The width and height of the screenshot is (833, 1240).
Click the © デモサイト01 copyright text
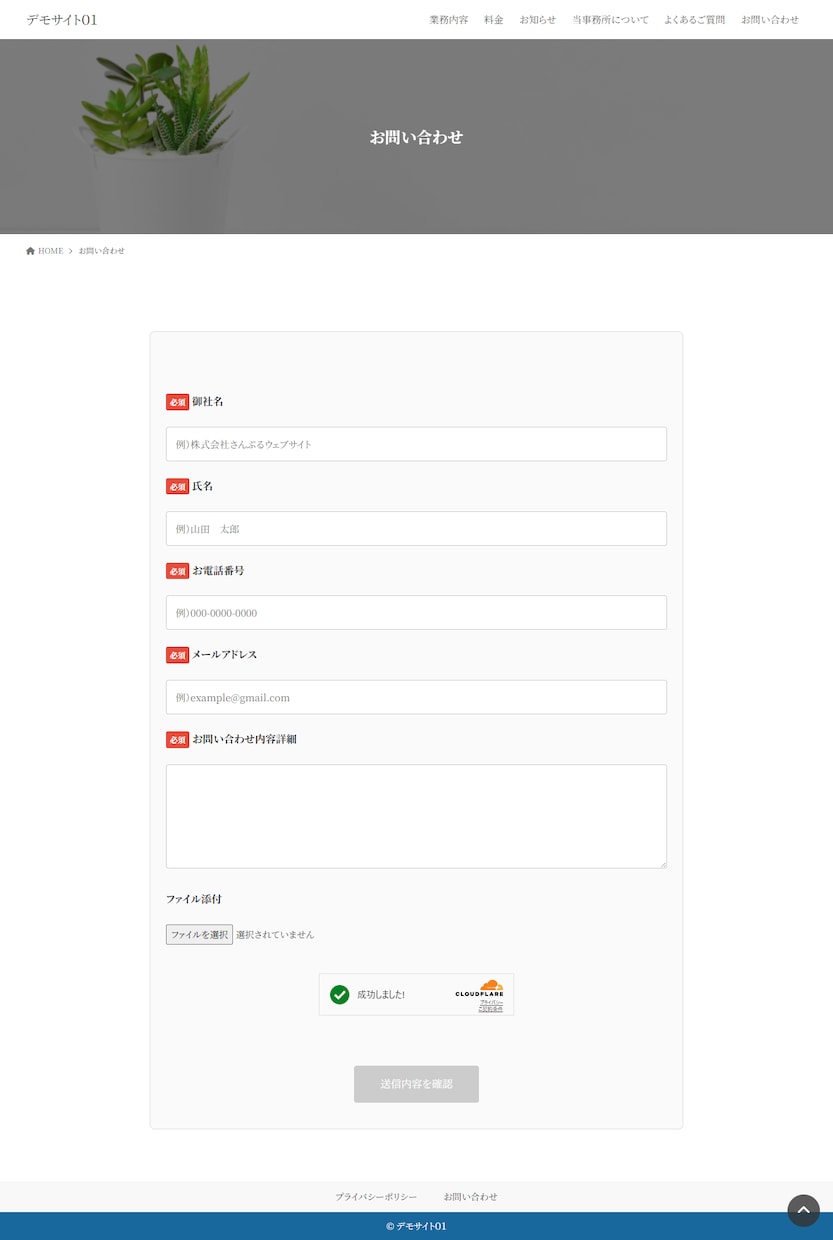pos(416,1226)
